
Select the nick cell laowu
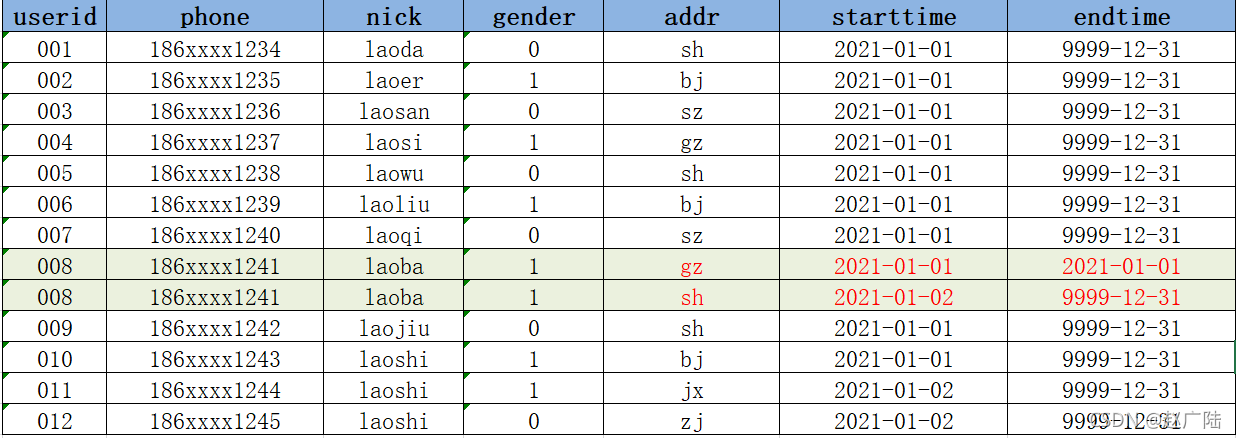coord(394,173)
